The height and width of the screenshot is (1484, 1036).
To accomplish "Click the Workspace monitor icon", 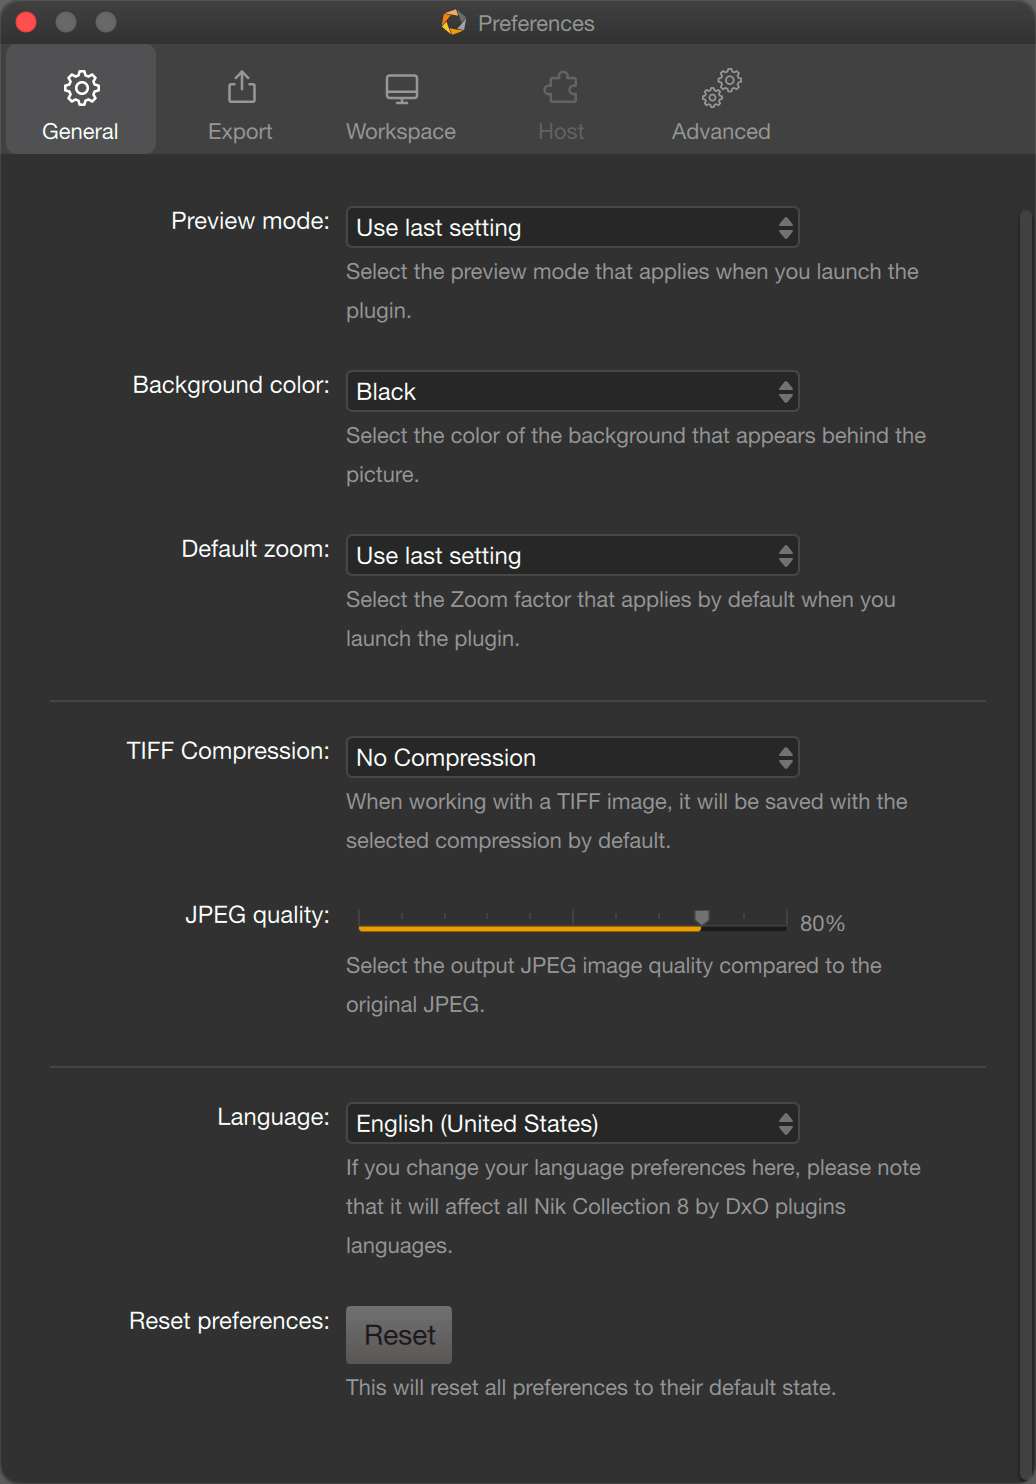I will tap(402, 89).
